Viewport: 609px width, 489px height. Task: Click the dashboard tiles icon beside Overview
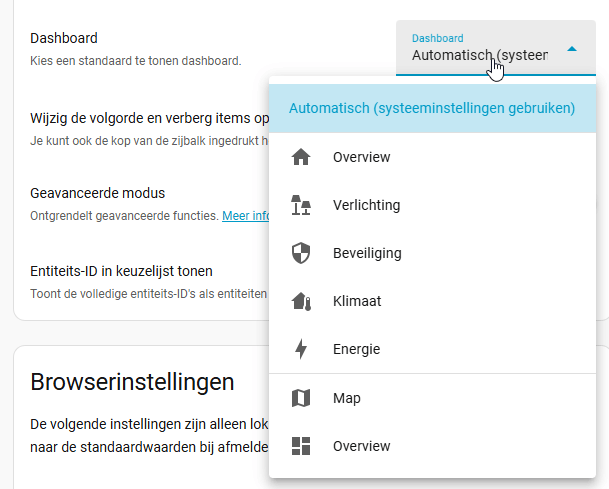(x=301, y=446)
